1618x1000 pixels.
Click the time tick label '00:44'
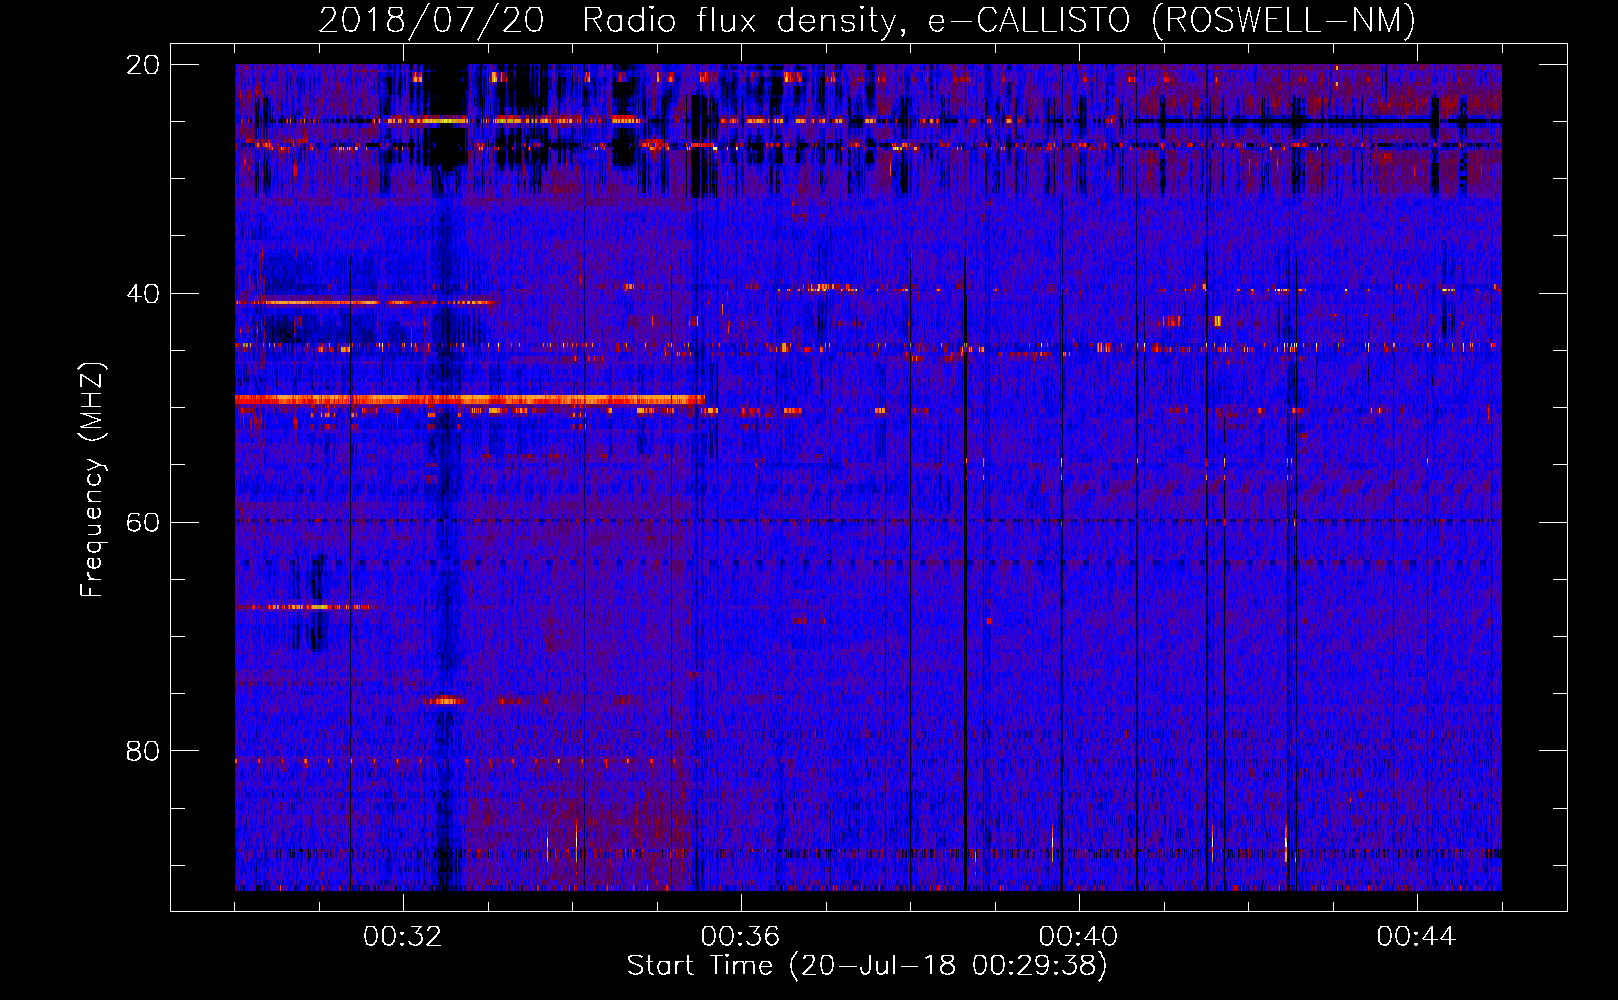pyautogui.click(x=1416, y=937)
